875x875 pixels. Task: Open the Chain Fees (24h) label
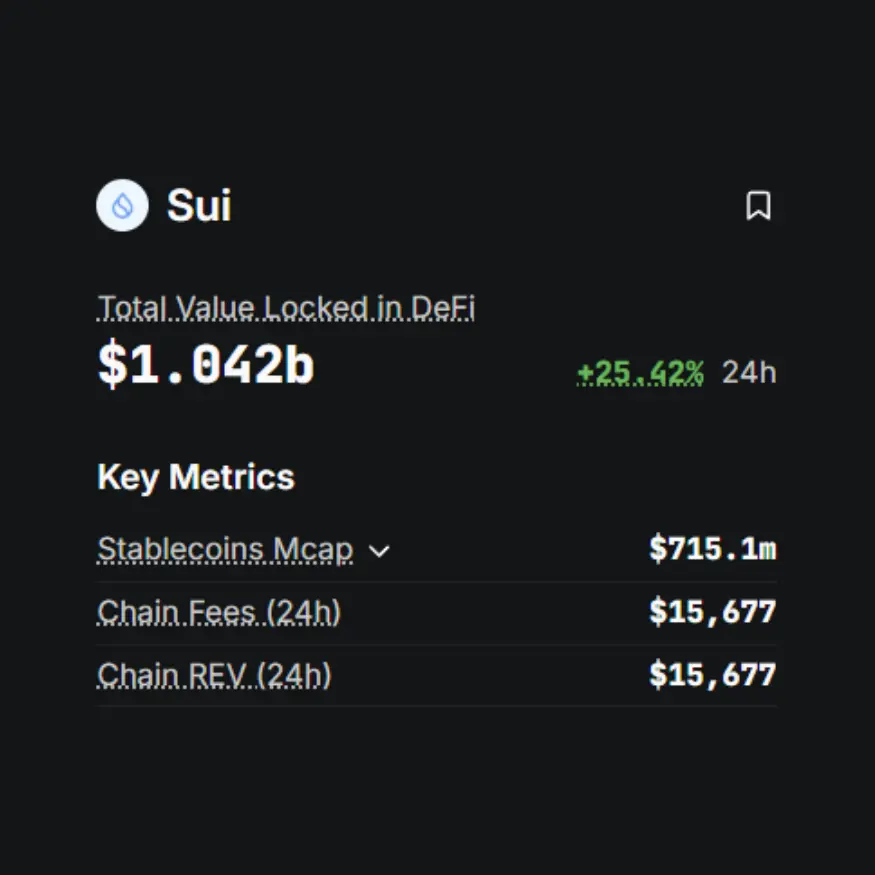click(219, 612)
